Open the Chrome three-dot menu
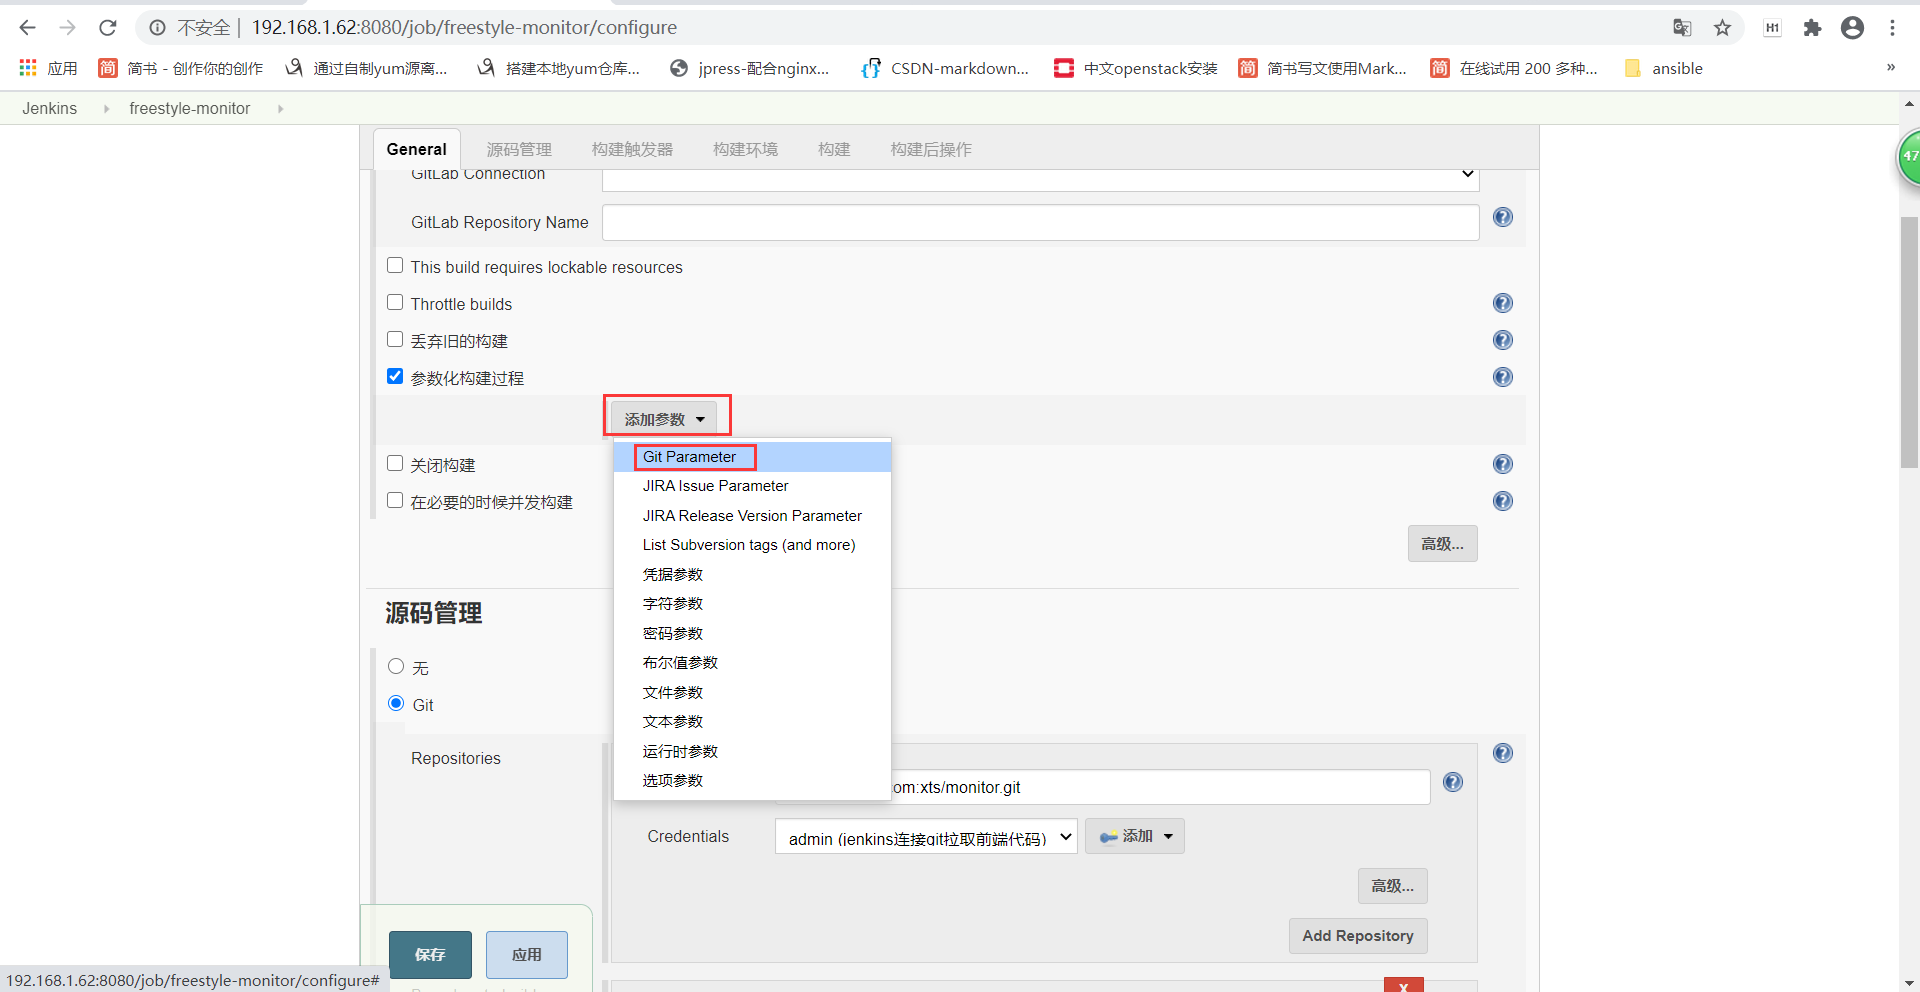Screen dimensions: 1920x992 click(1892, 28)
